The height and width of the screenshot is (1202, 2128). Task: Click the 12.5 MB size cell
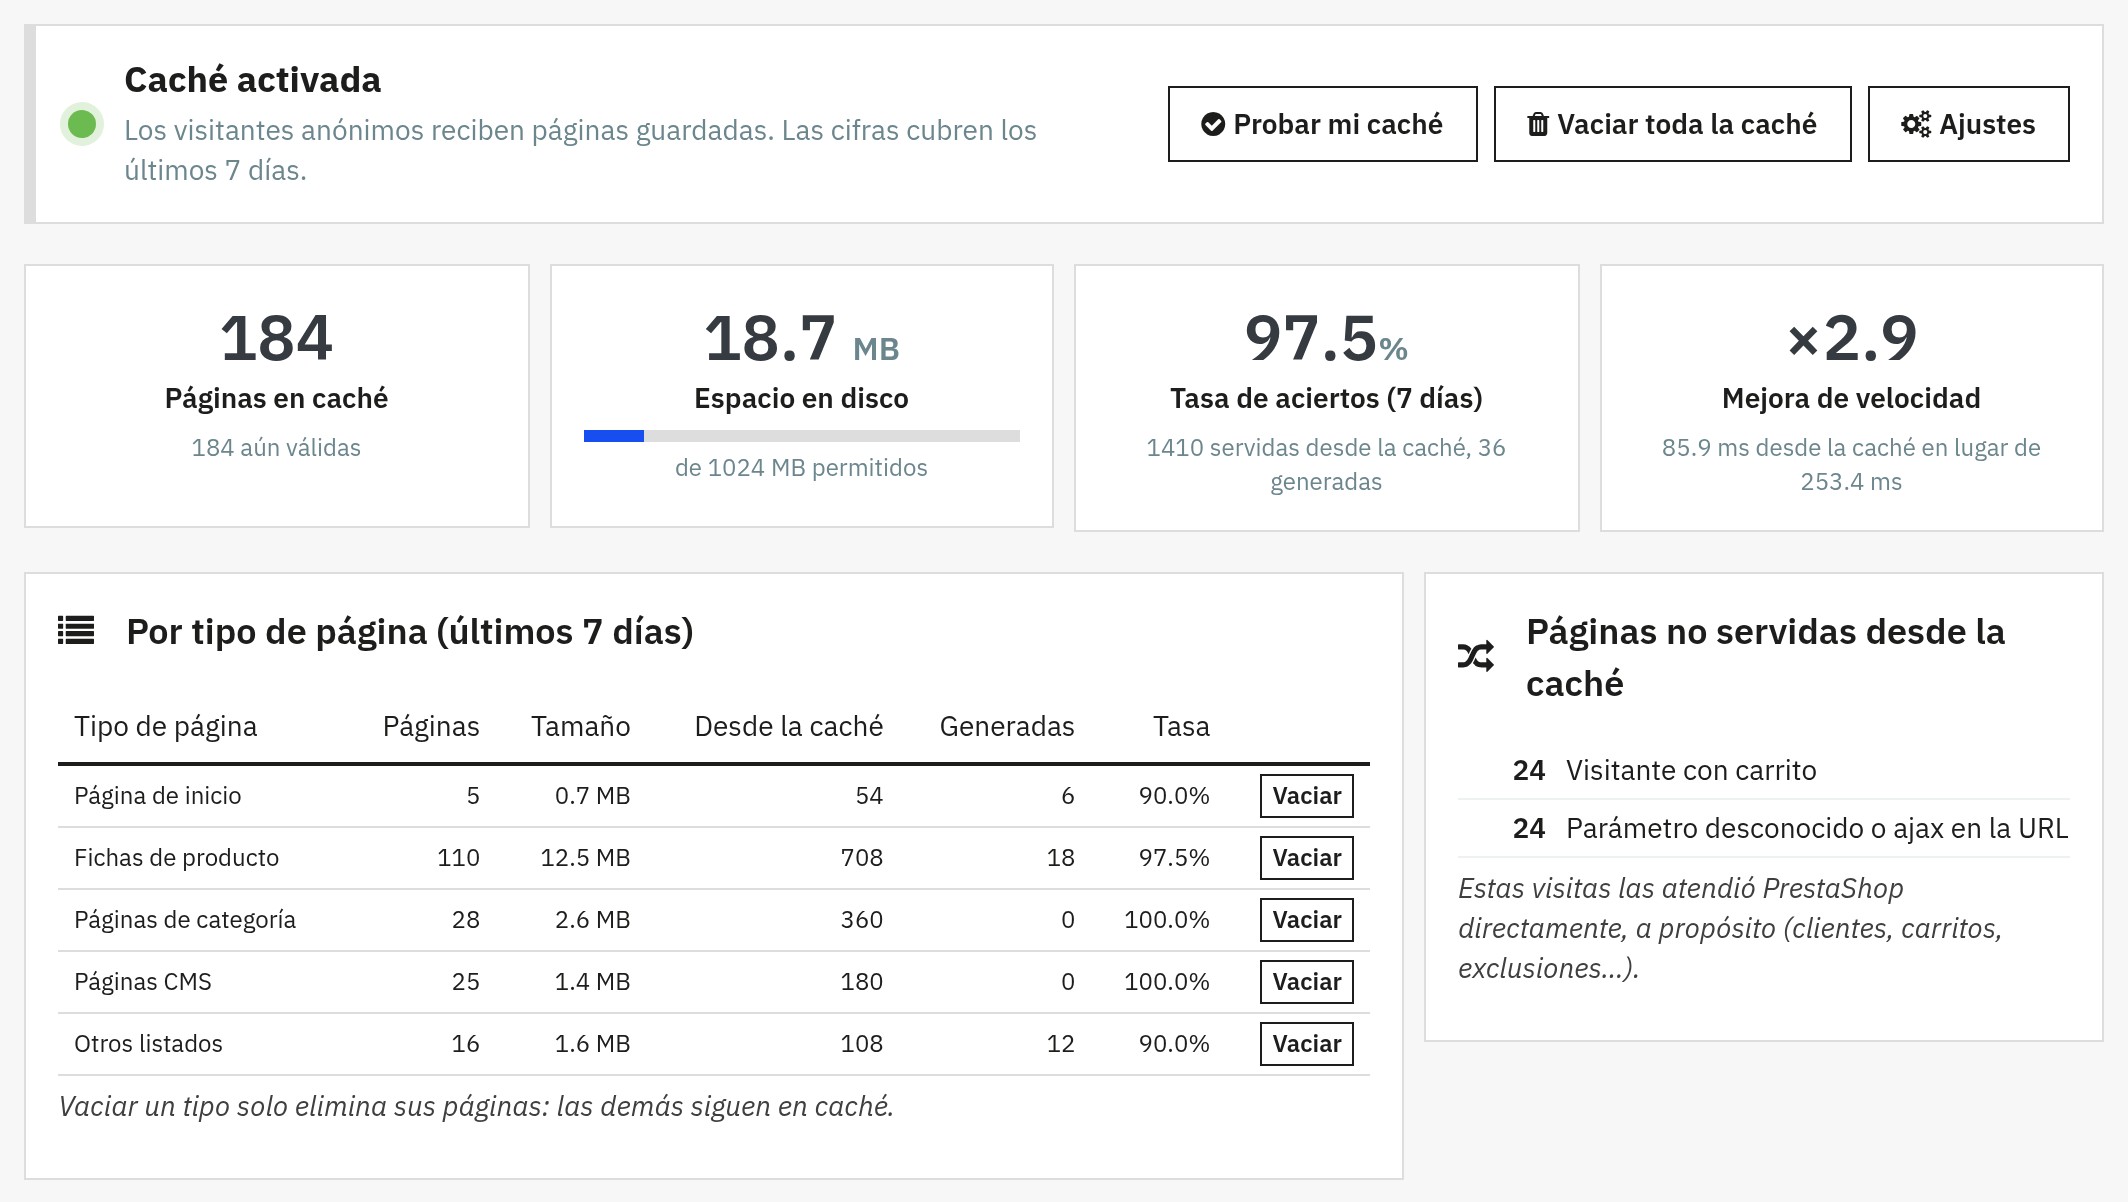pyautogui.click(x=585, y=858)
